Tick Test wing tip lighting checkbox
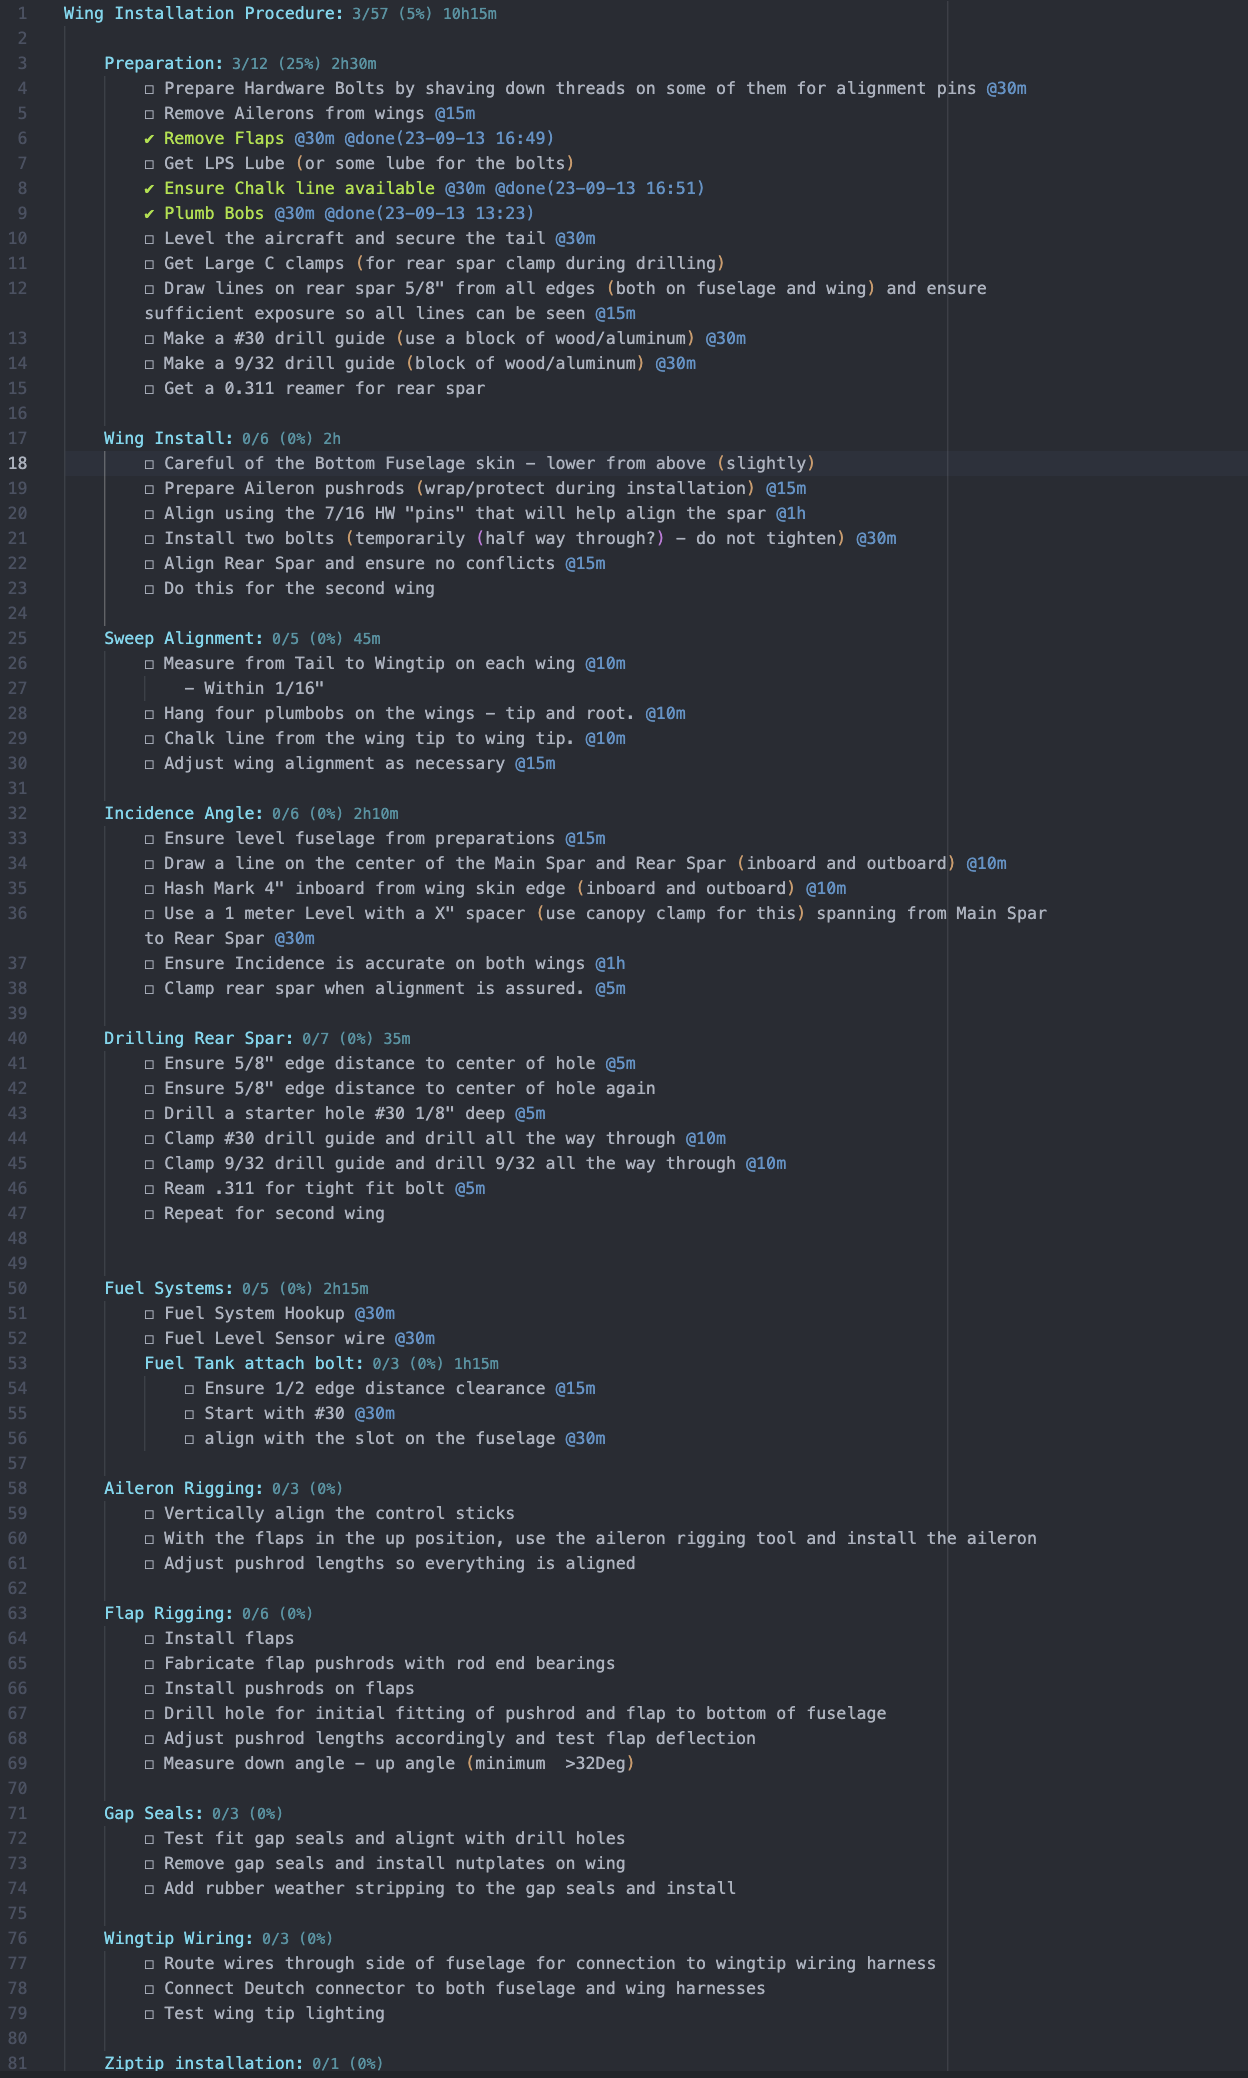 click(x=149, y=2014)
